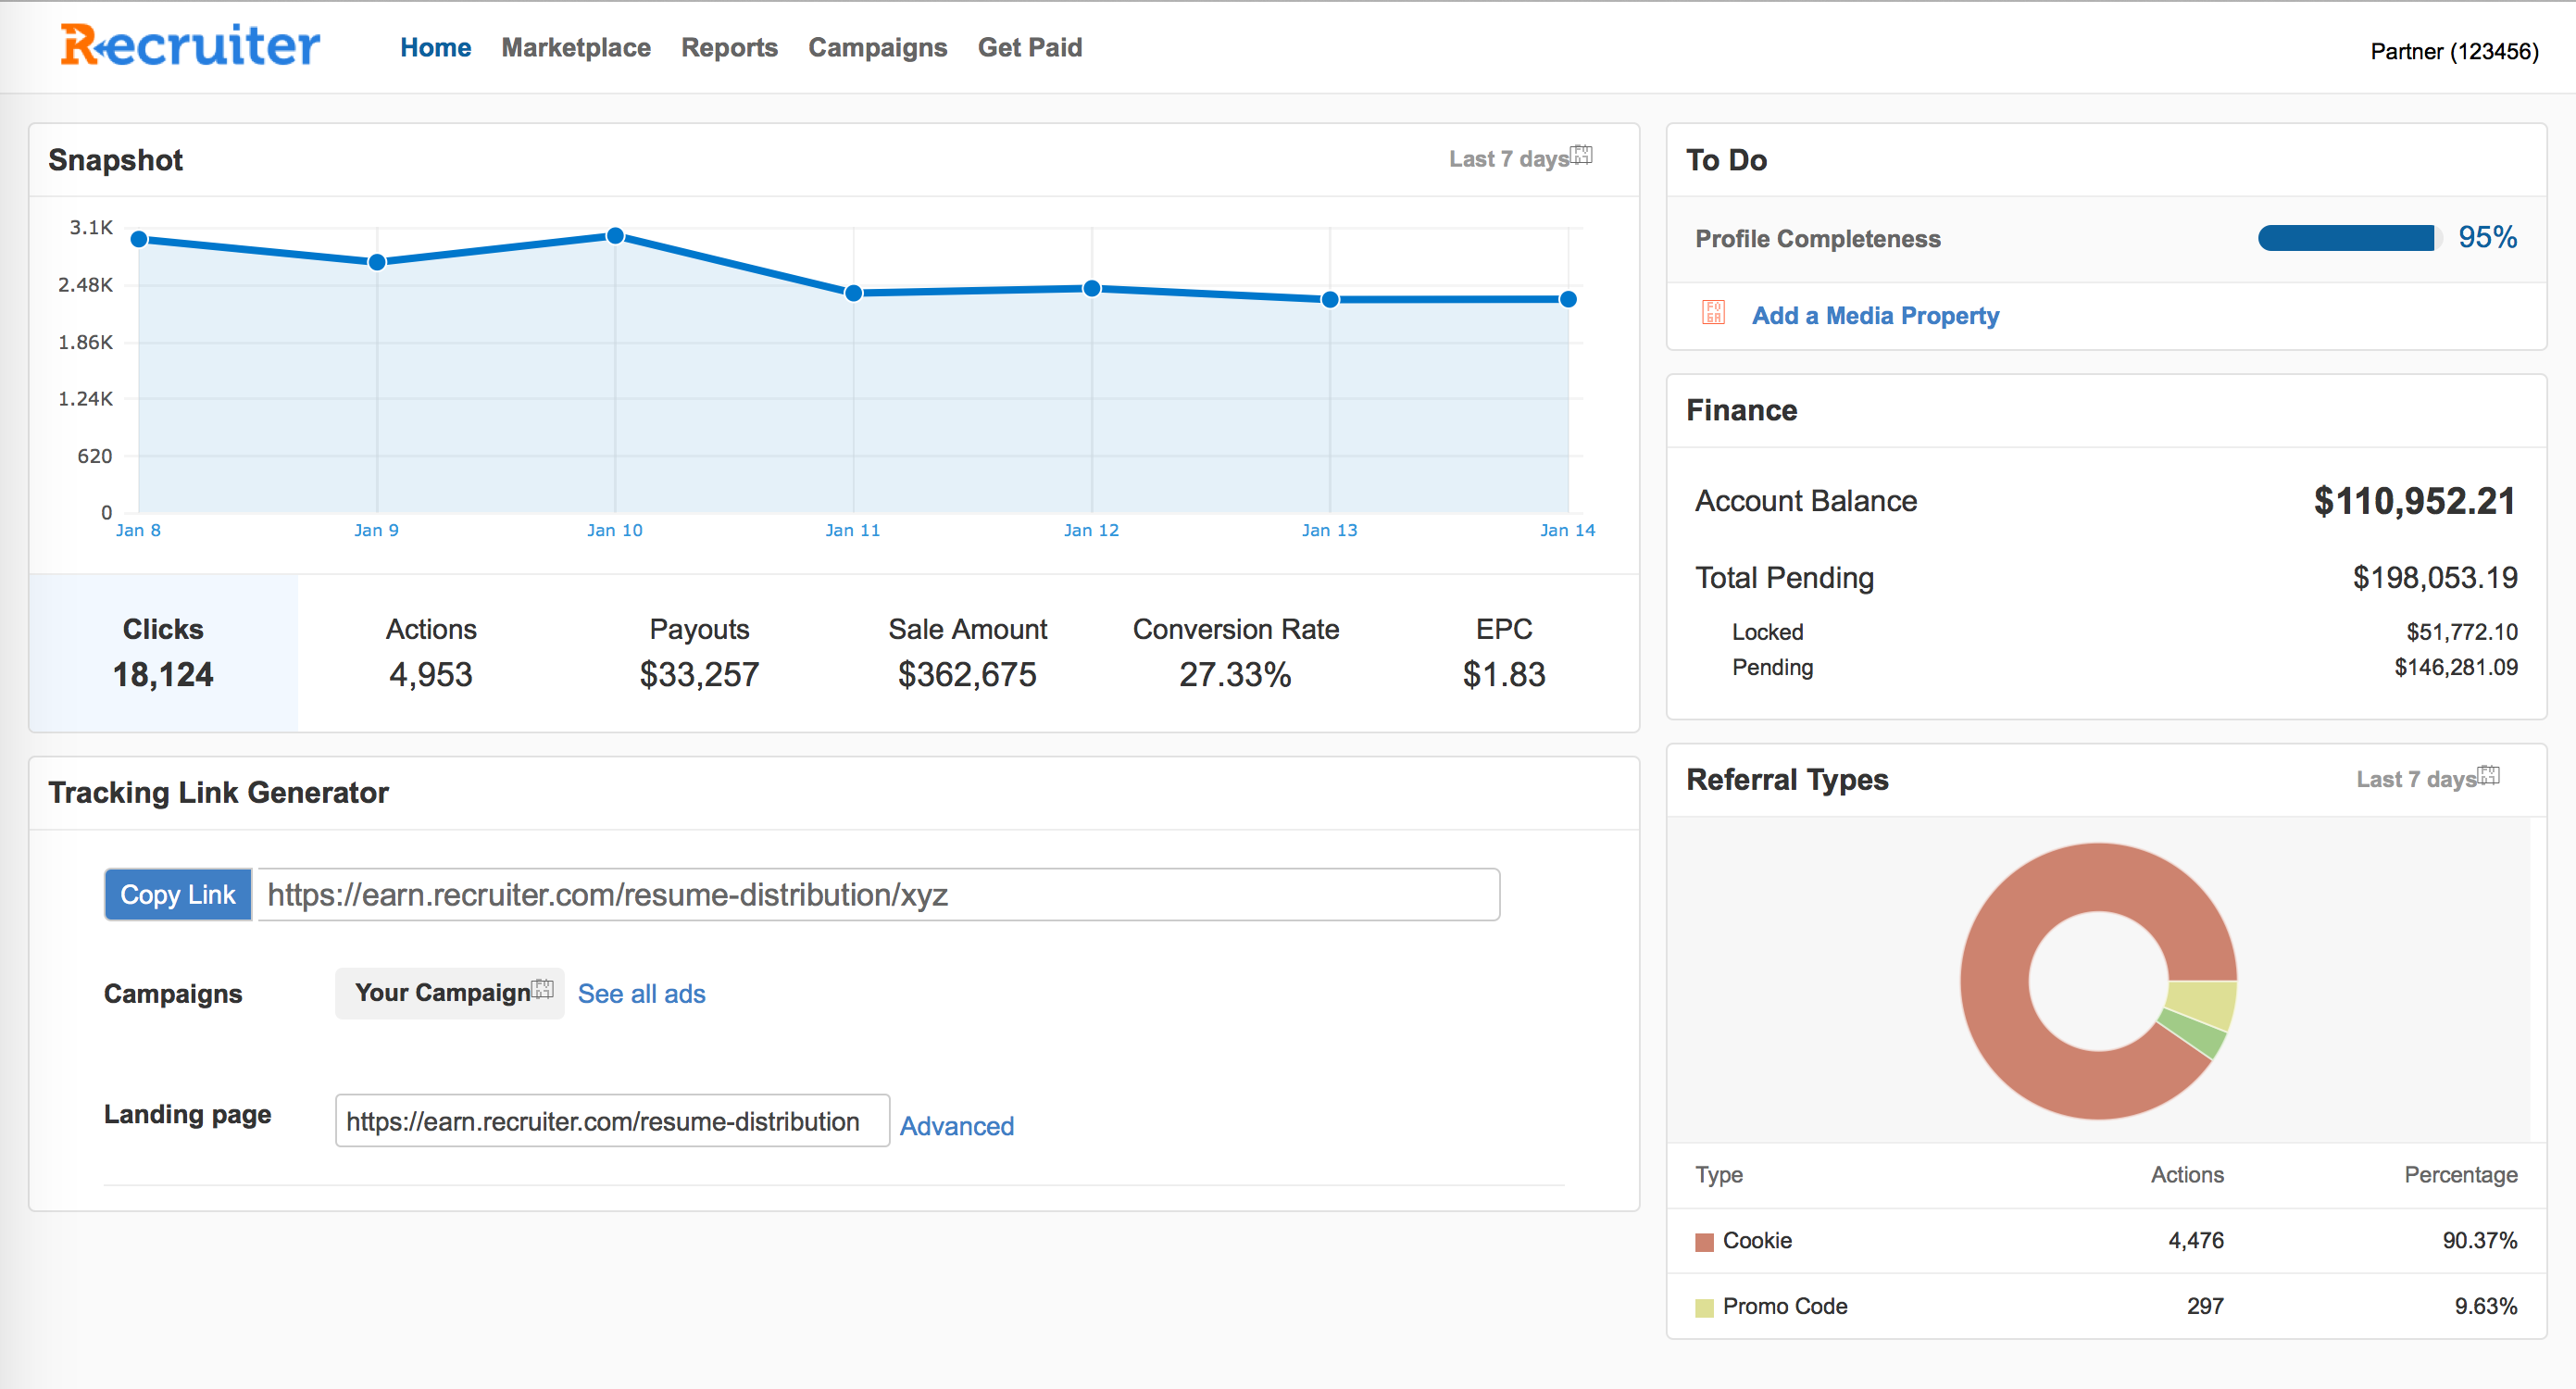Viewport: 2576px width, 1389px height.
Task: Click the Jan 10 chart data point
Action: (616, 236)
